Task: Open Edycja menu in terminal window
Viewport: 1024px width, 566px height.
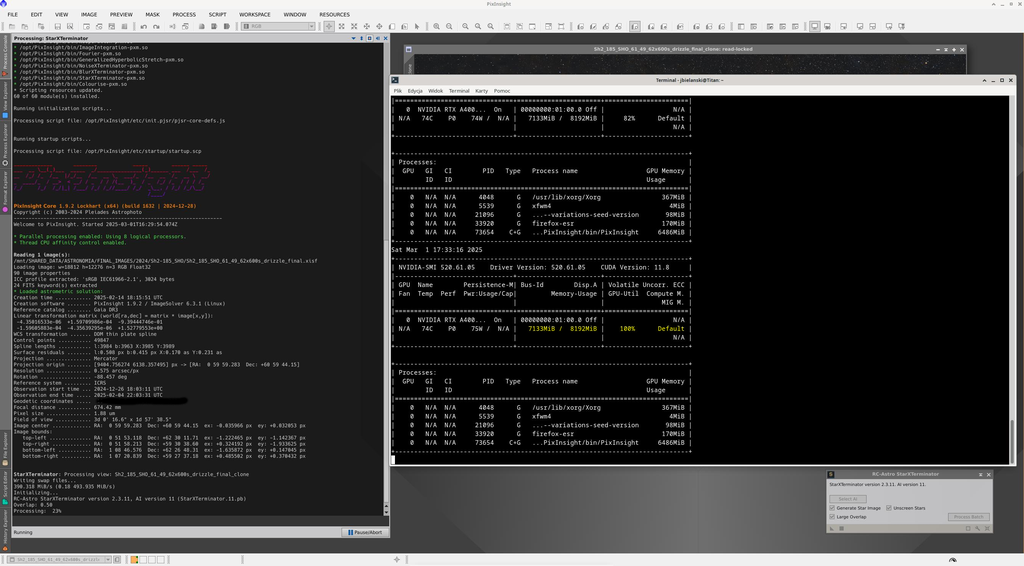Action: coord(415,91)
